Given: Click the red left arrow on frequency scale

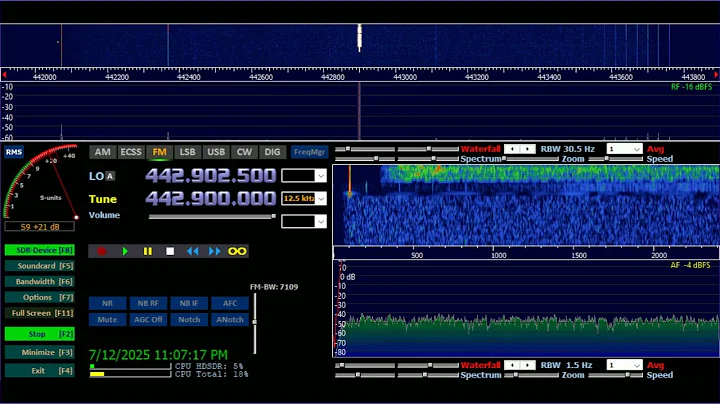Looking at the screenshot, I should pos(4,74).
